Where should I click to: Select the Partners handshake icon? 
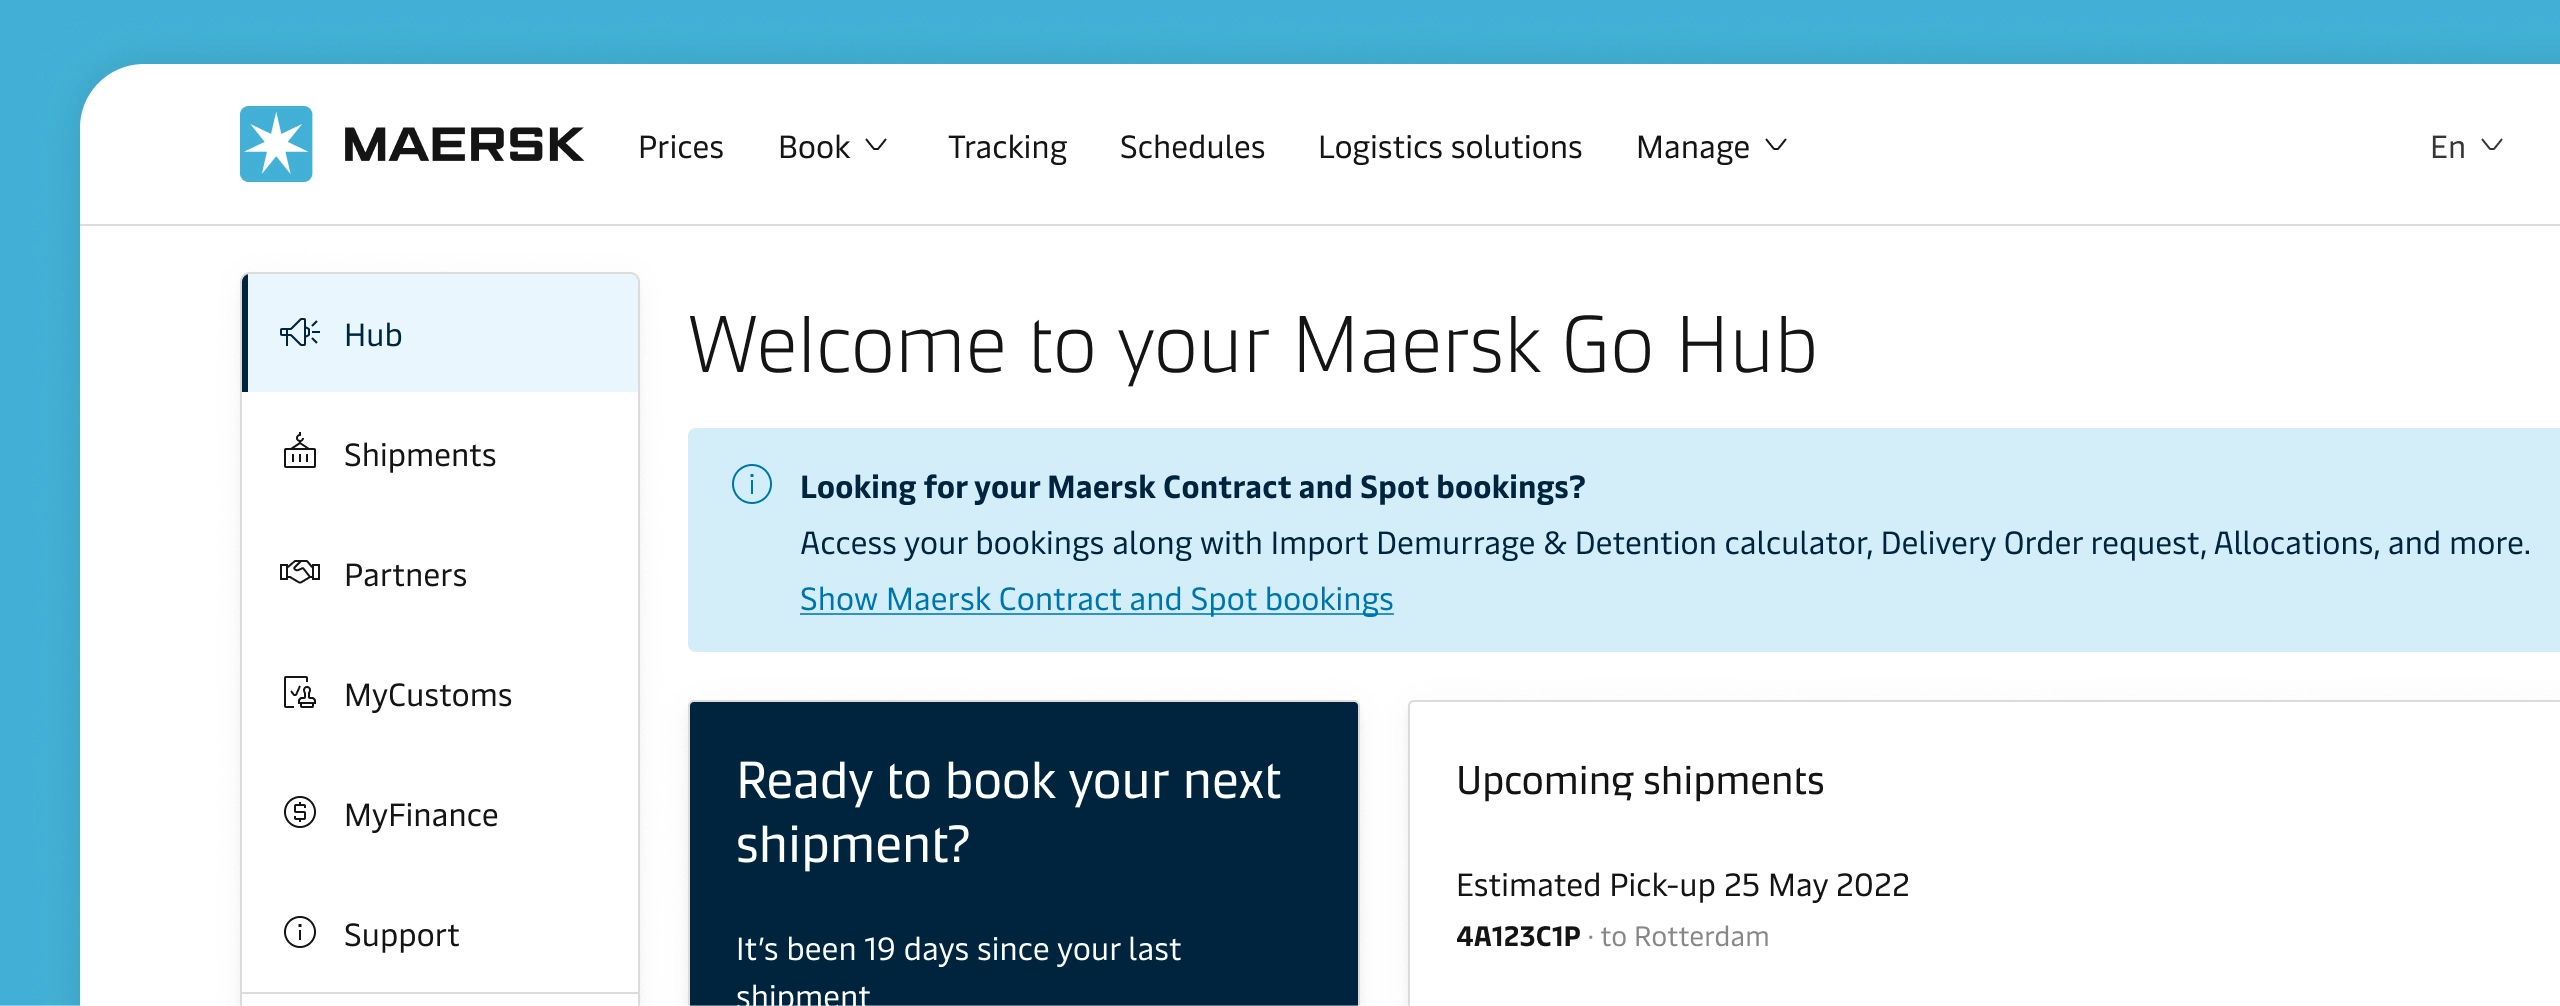point(298,573)
